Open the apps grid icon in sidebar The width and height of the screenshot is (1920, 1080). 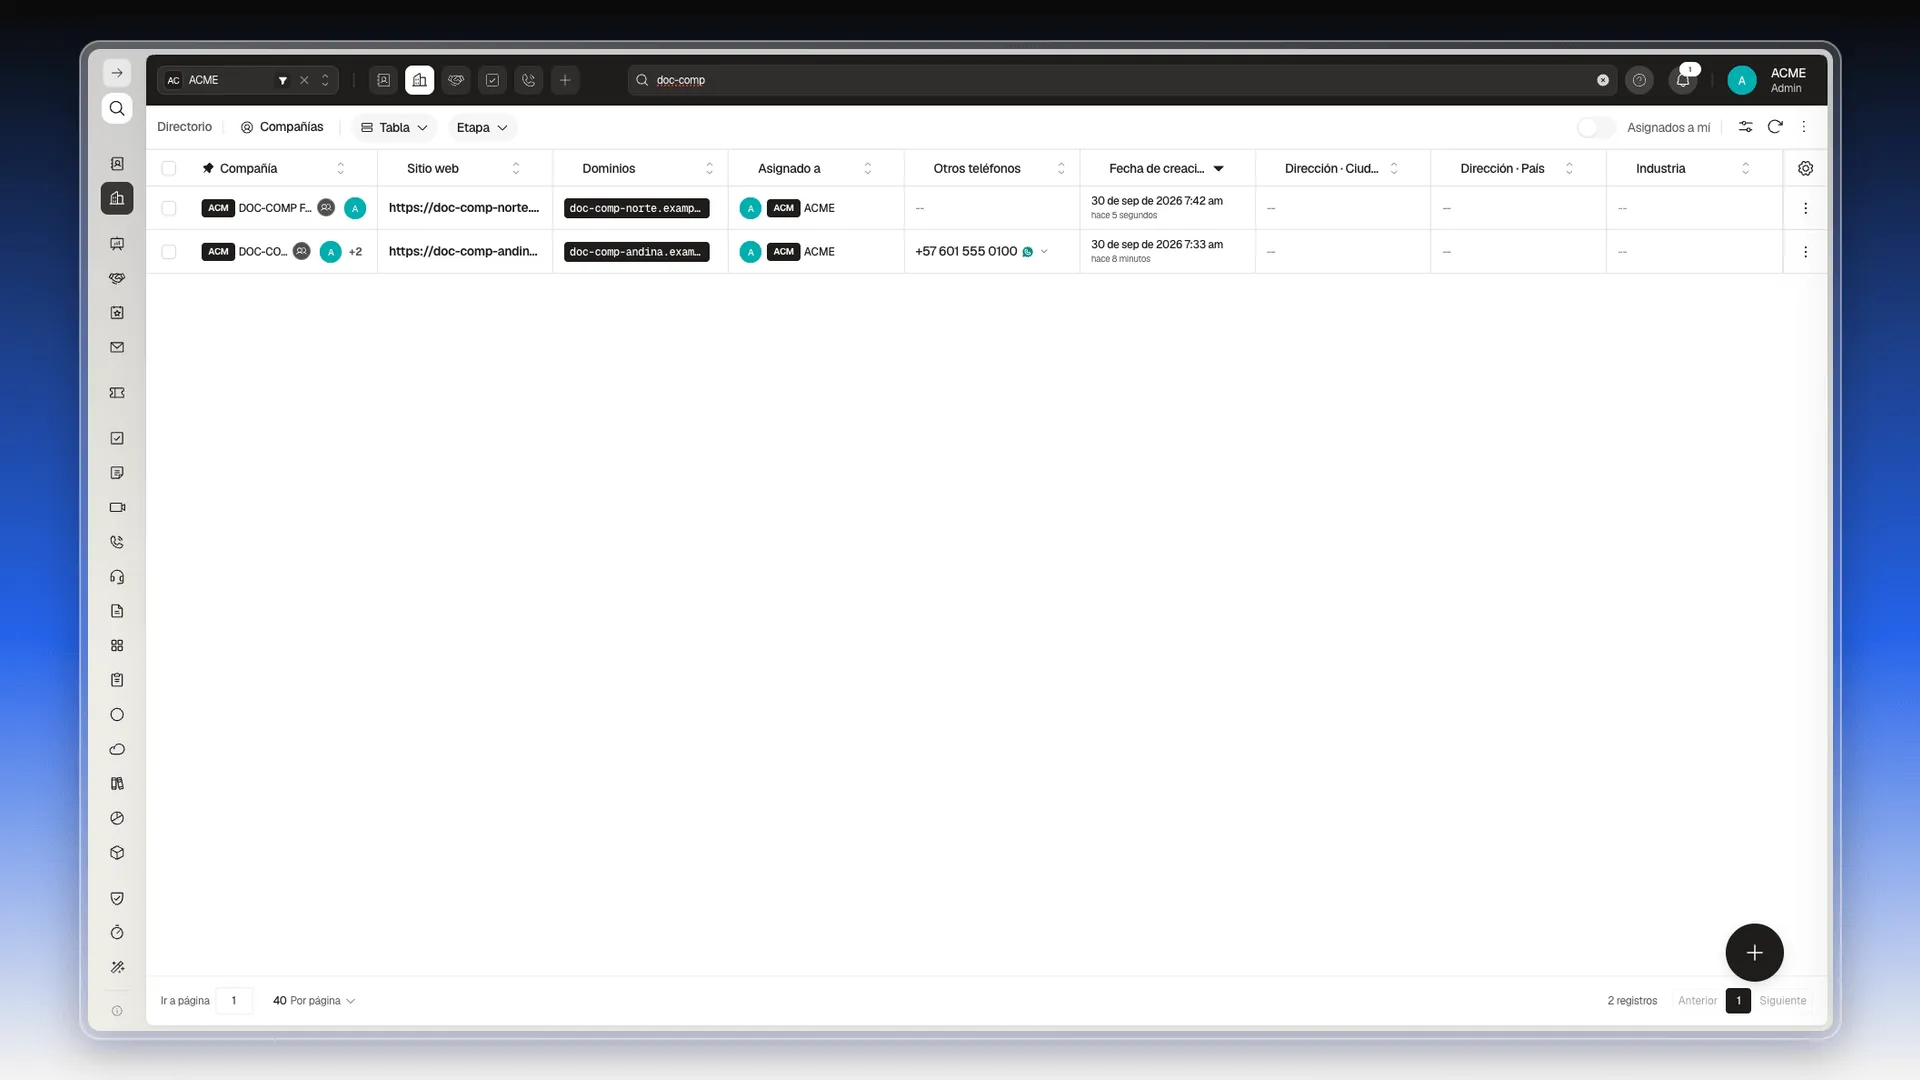click(x=117, y=646)
